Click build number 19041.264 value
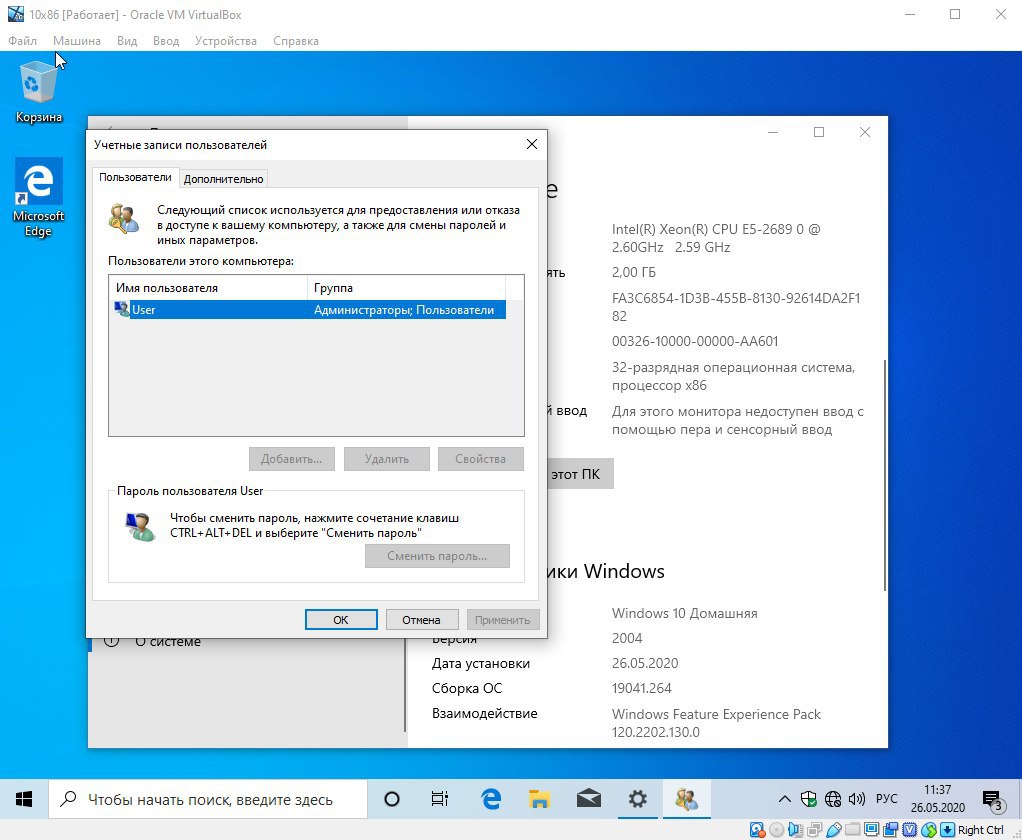1022x840 pixels. point(641,688)
